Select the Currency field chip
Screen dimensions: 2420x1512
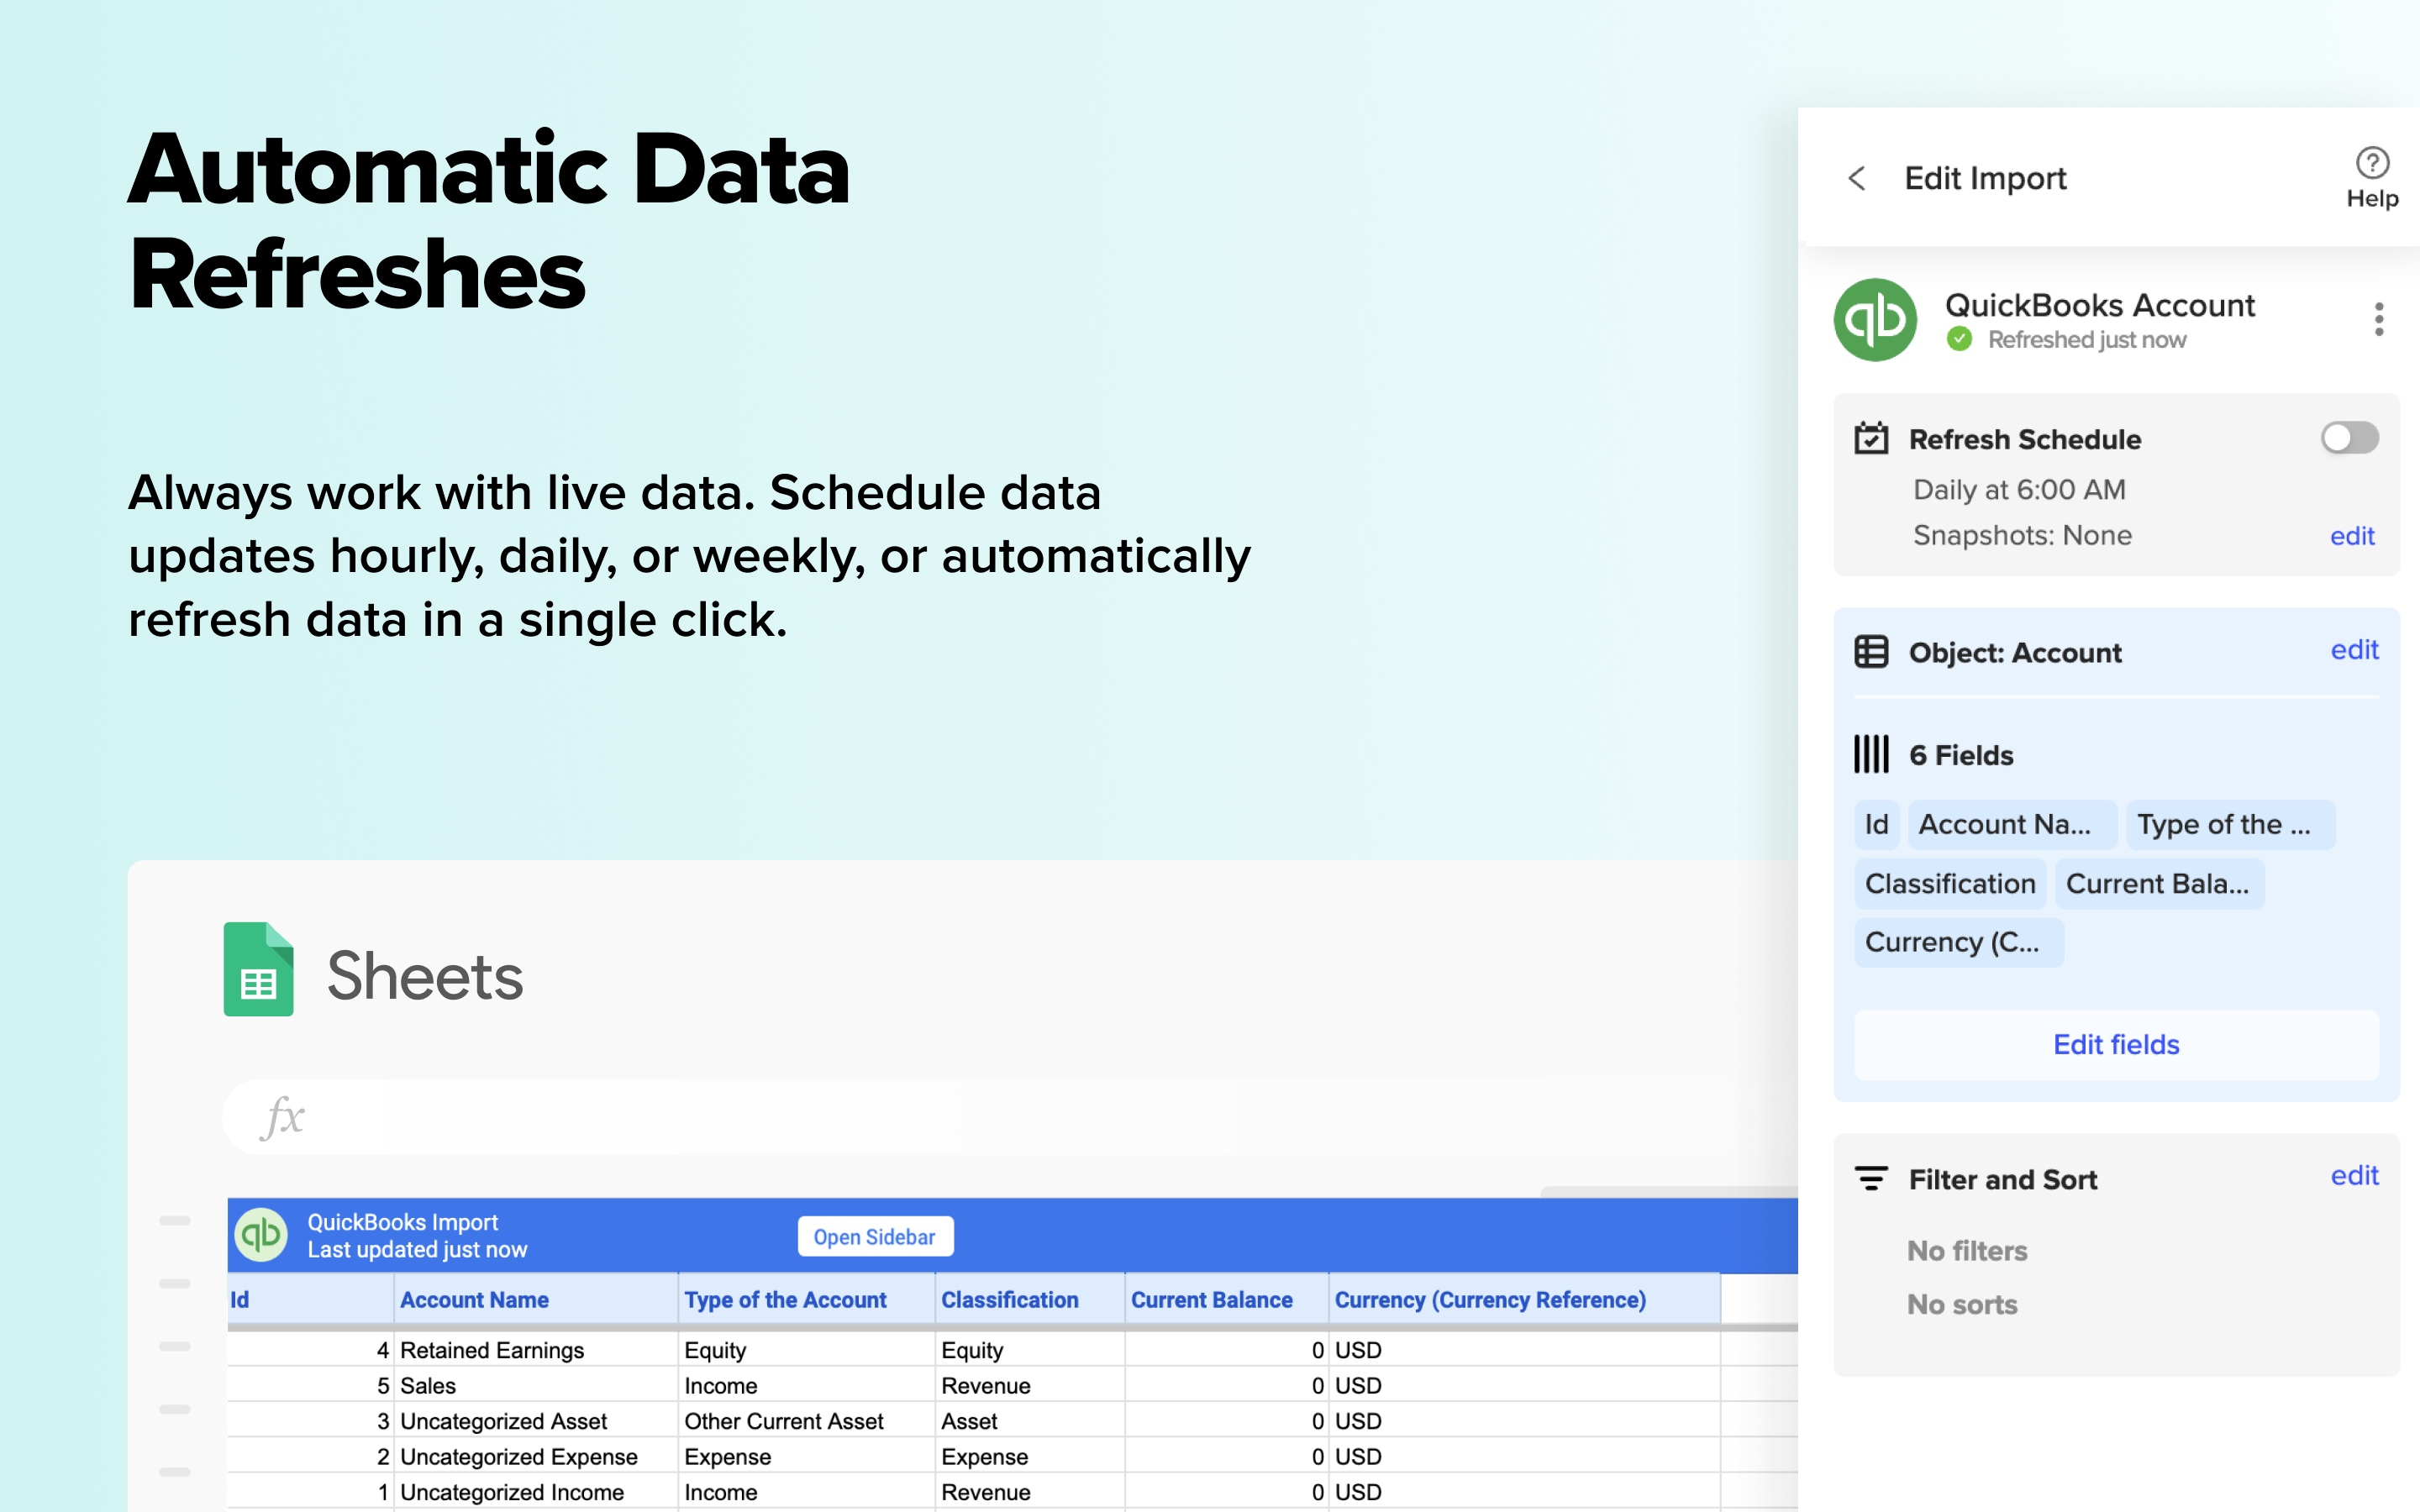(1957, 941)
